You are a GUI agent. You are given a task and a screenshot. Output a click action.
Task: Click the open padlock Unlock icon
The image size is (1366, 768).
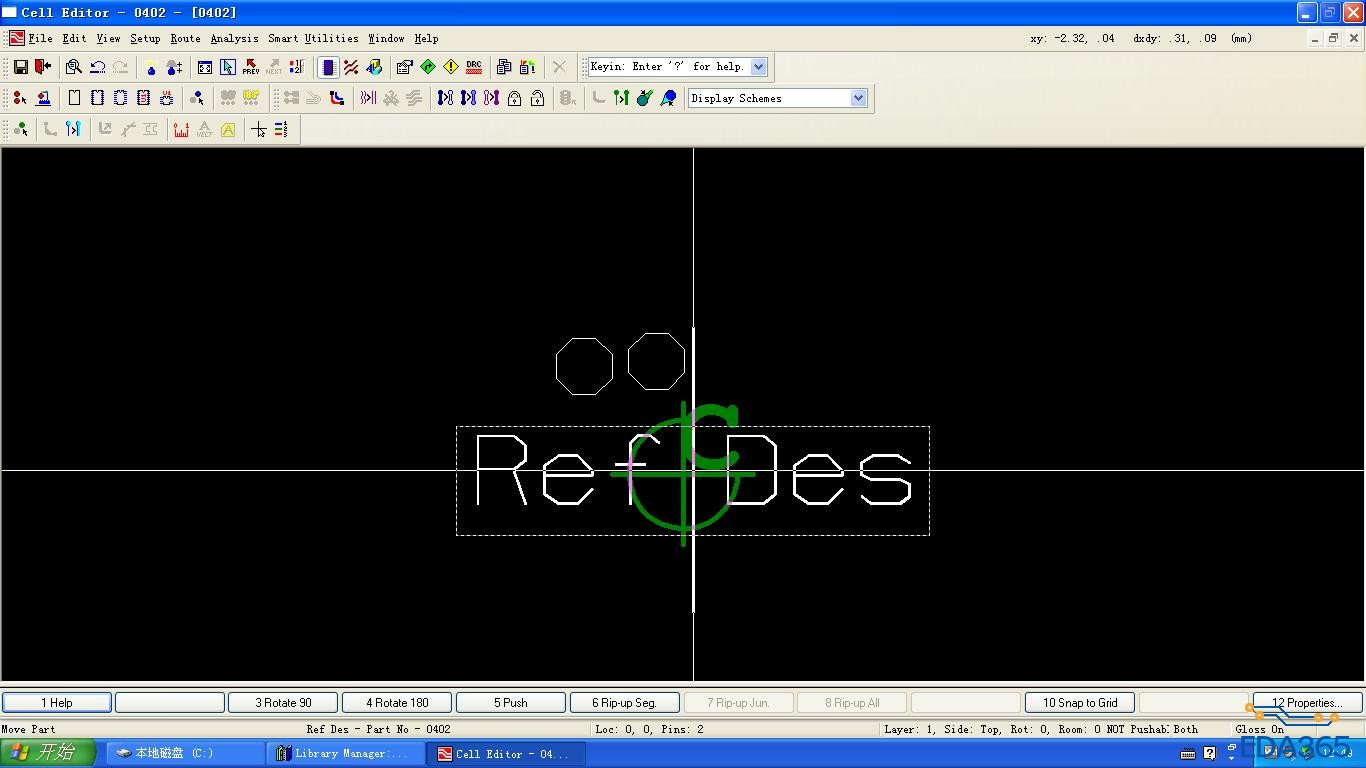pyautogui.click(x=537, y=98)
